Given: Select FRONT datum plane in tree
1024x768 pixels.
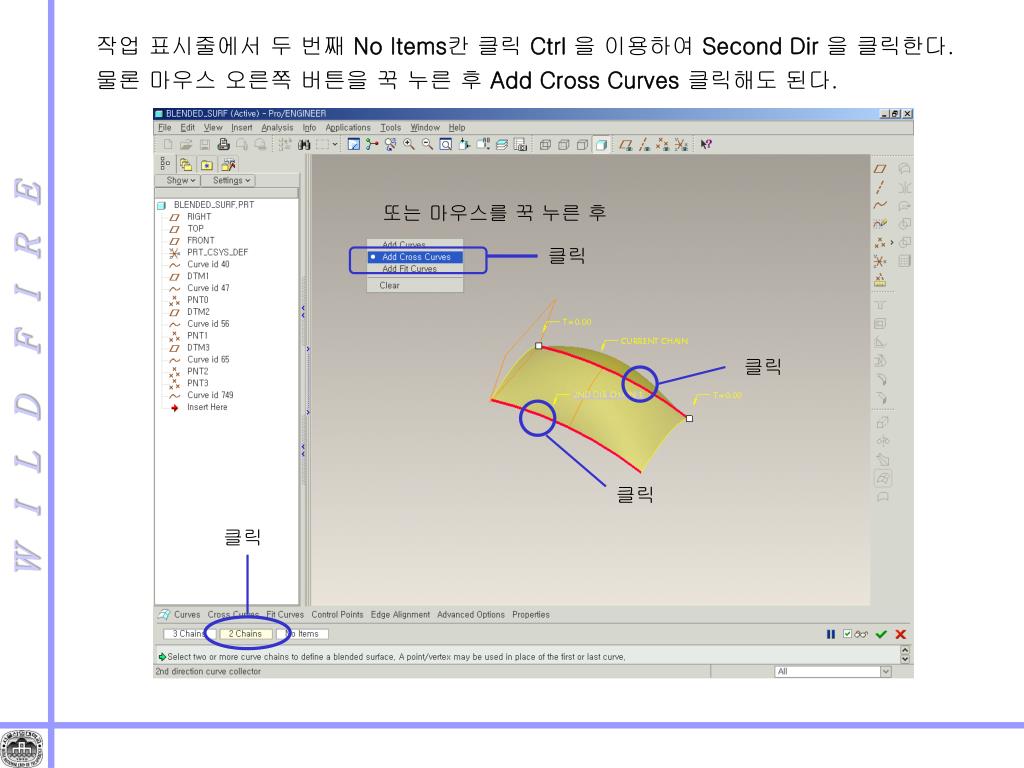Looking at the screenshot, I should 200,240.
